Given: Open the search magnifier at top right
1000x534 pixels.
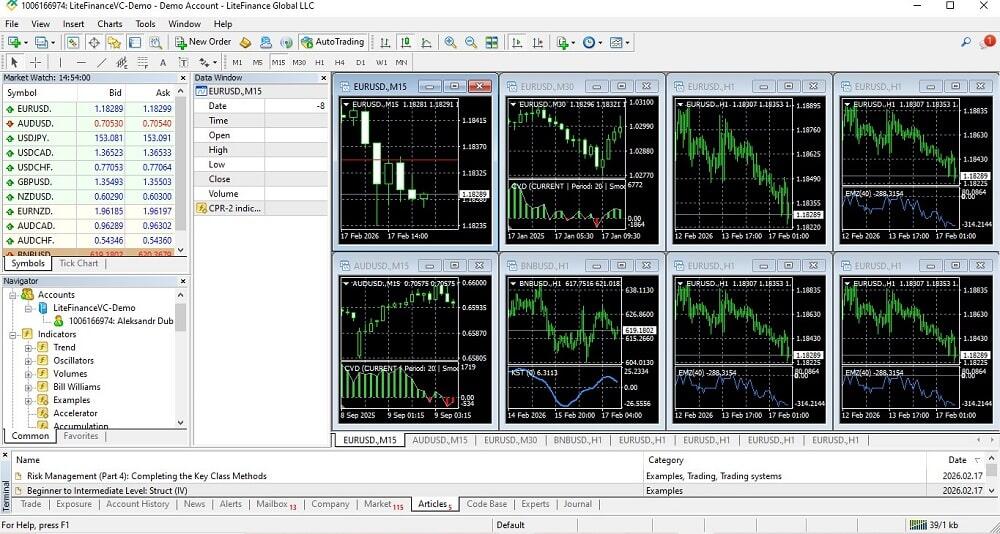Looking at the screenshot, I should 966,42.
